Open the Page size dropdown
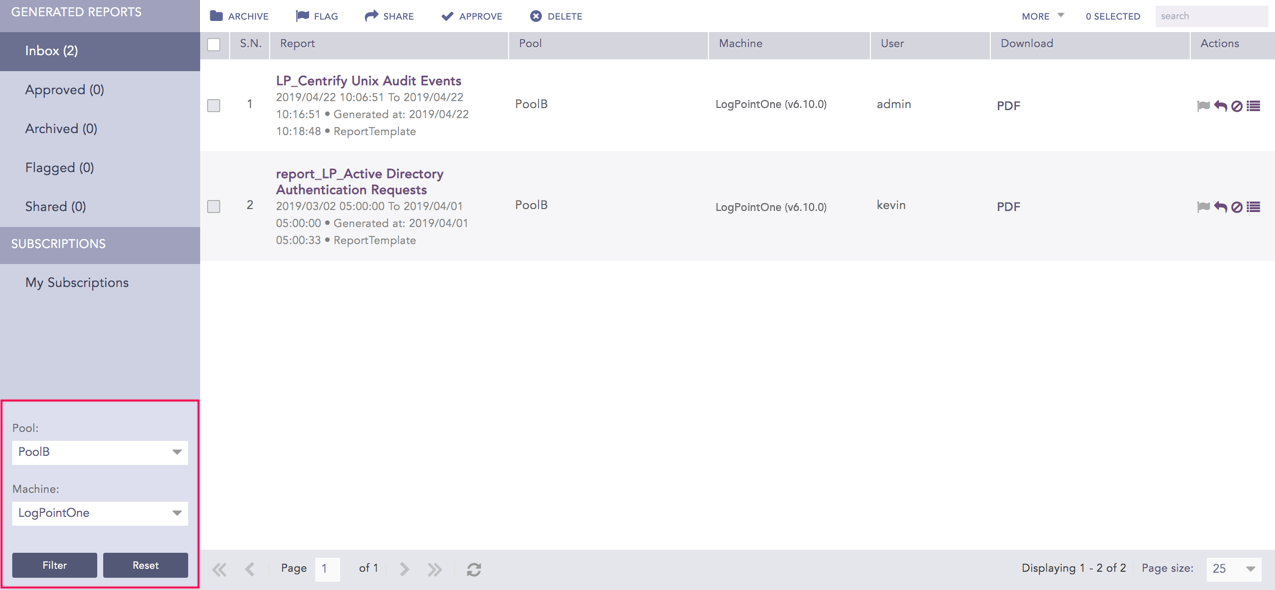1275x590 pixels. pyautogui.click(x=1234, y=569)
